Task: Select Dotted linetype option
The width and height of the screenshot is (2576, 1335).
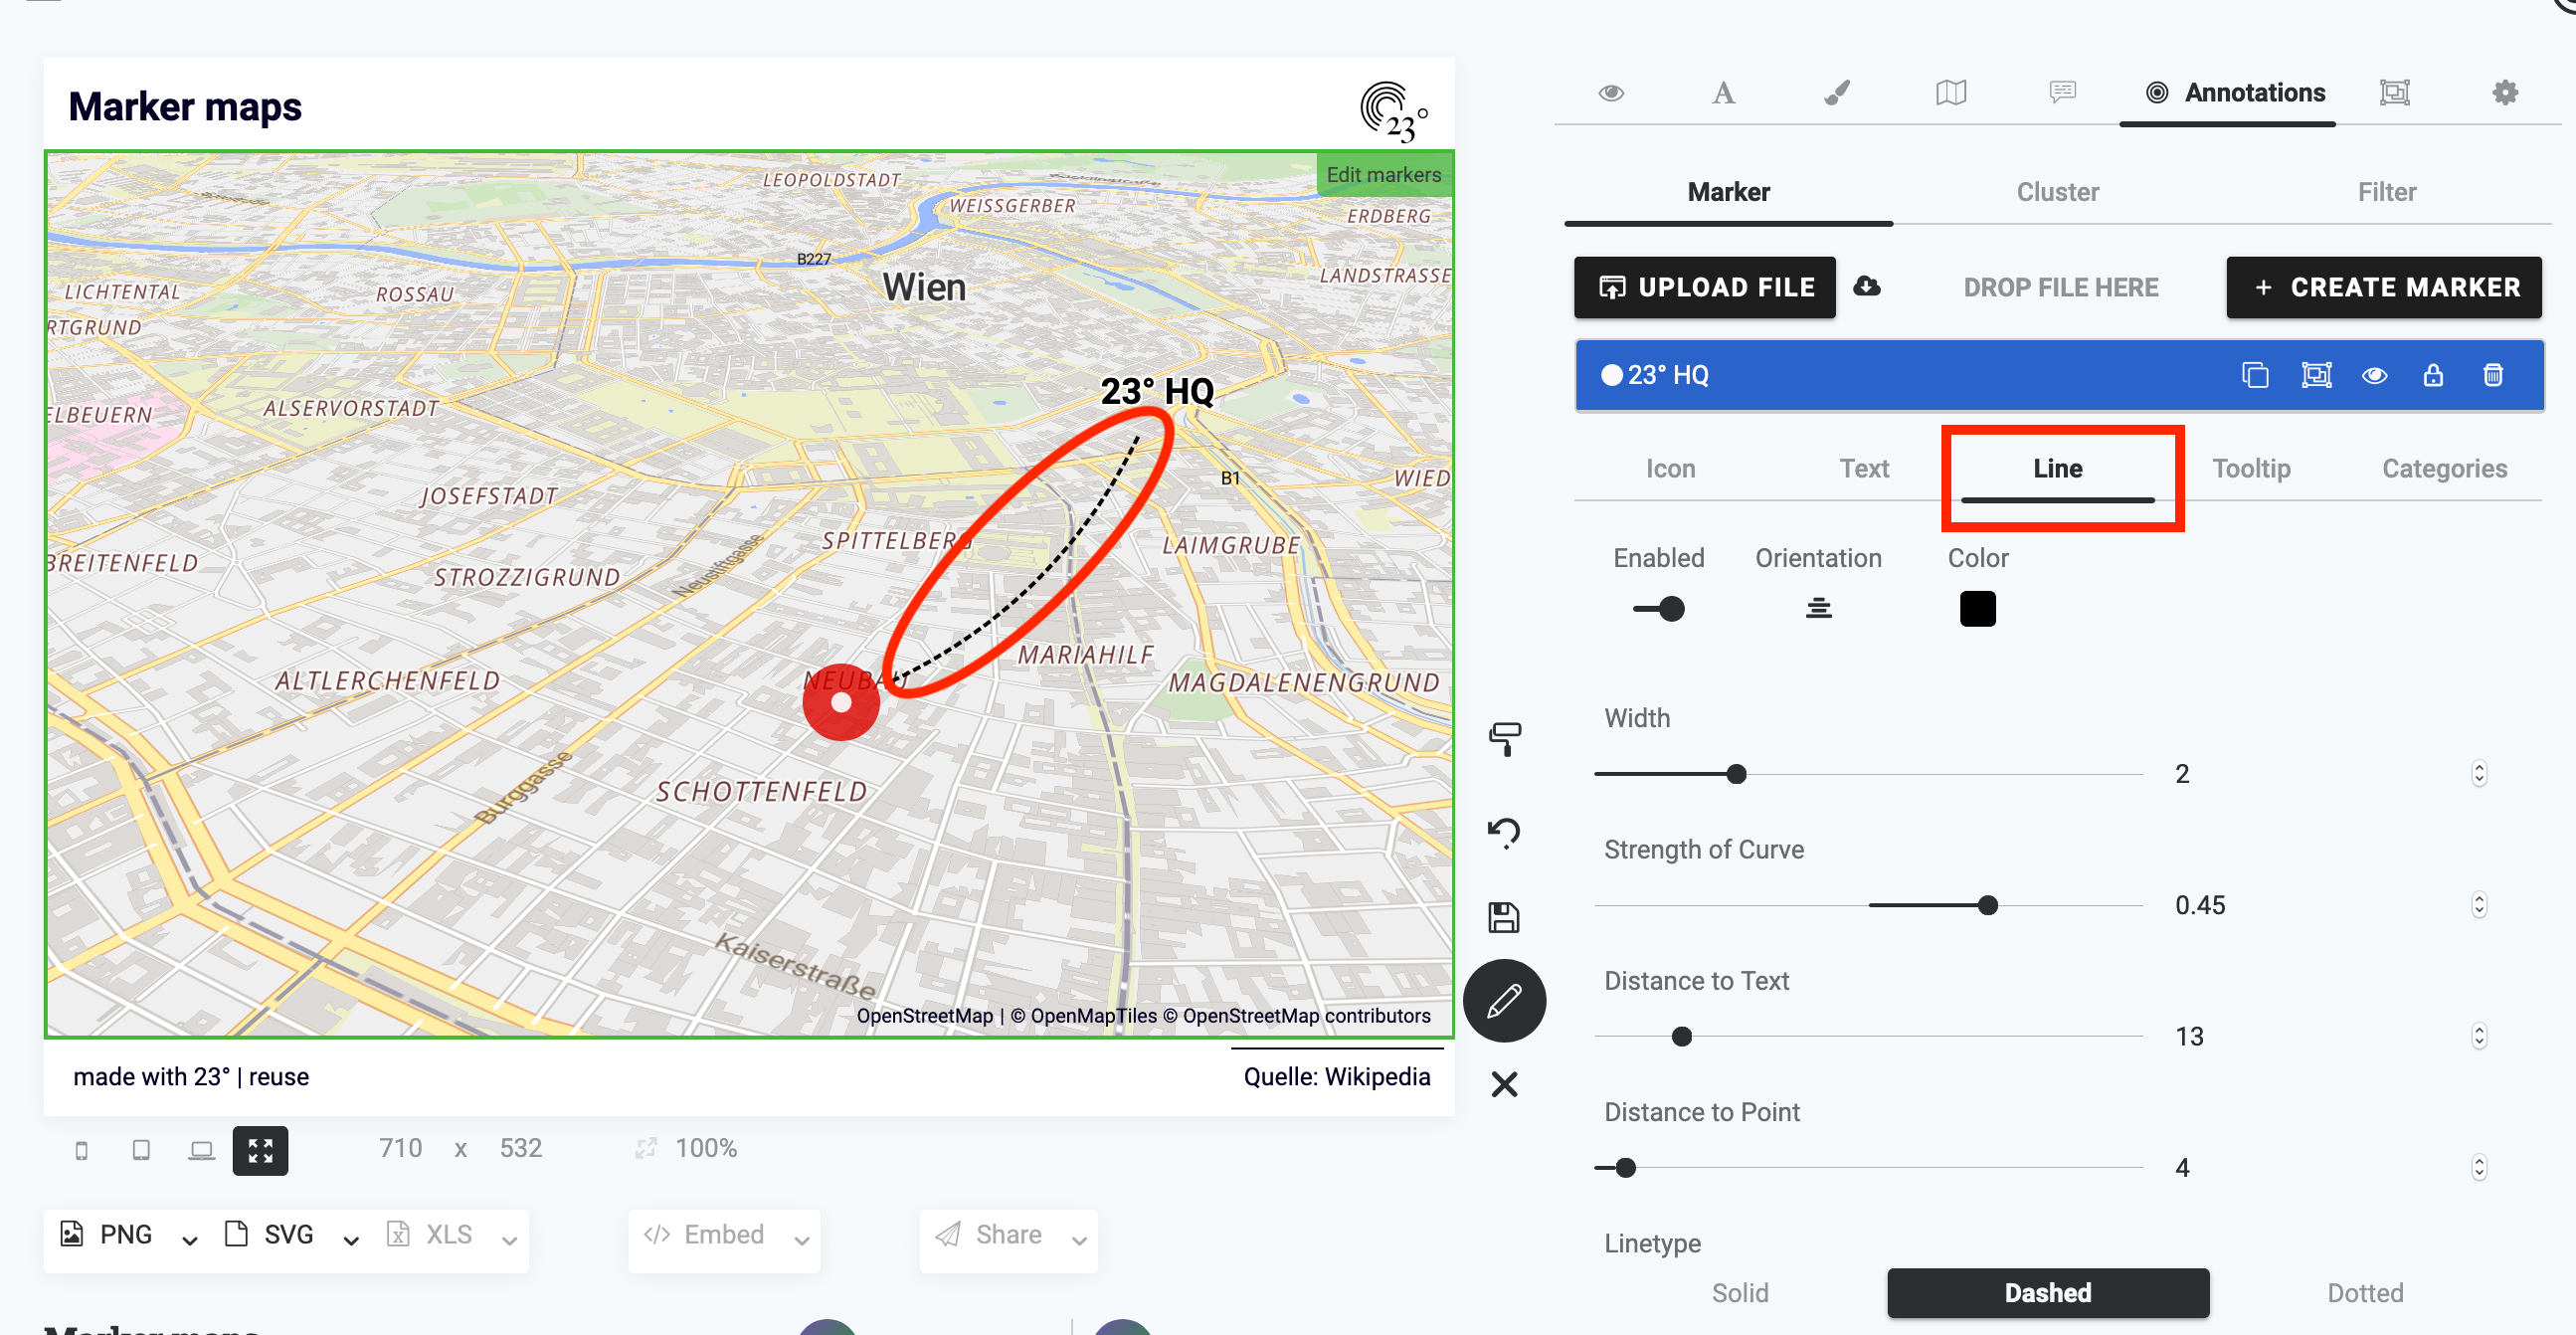Action: [x=2364, y=1292]
